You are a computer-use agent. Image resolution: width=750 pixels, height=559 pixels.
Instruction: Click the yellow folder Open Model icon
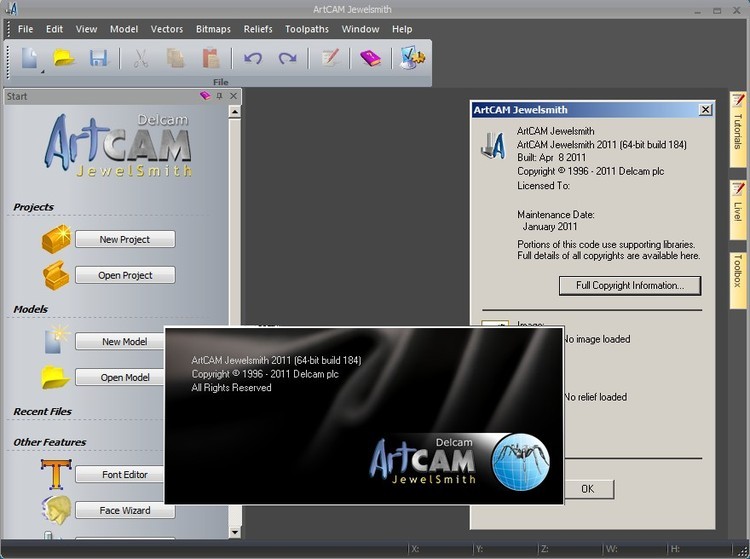tap(55, 377)
